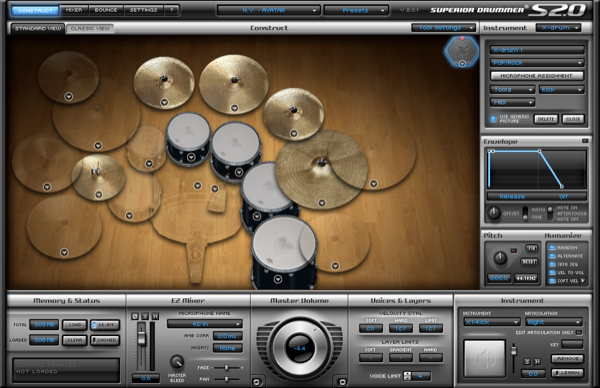Switch to the Mixer tab
Screen dimensions: 600x388
pos(74,10)
